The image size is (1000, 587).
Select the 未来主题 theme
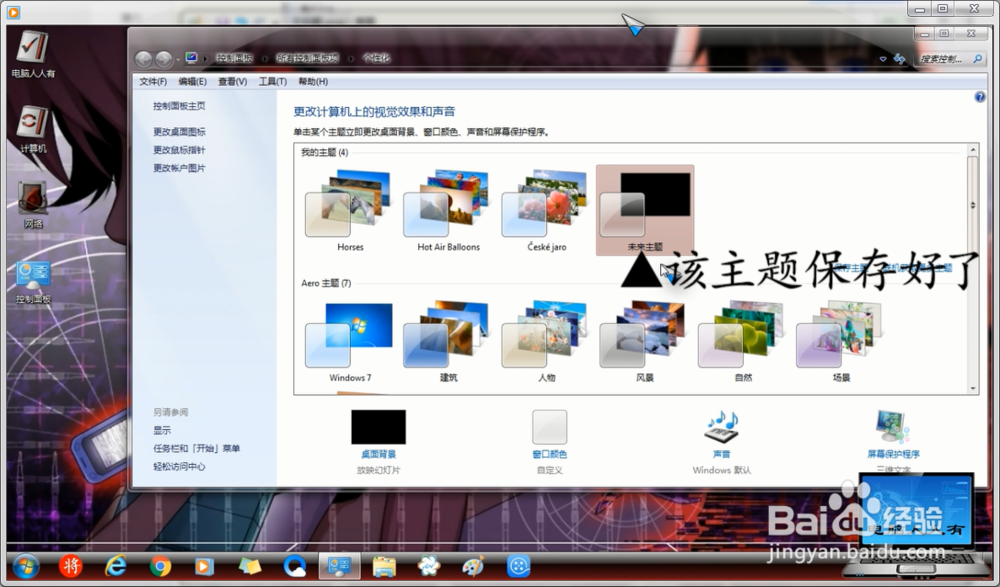(645, 211)
